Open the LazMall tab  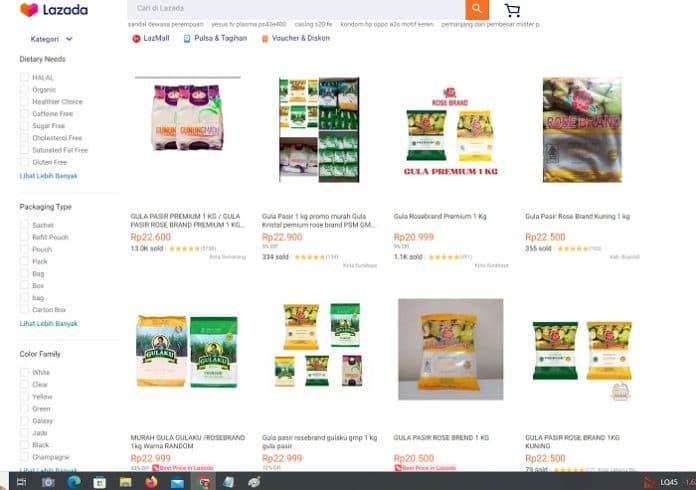151,38
